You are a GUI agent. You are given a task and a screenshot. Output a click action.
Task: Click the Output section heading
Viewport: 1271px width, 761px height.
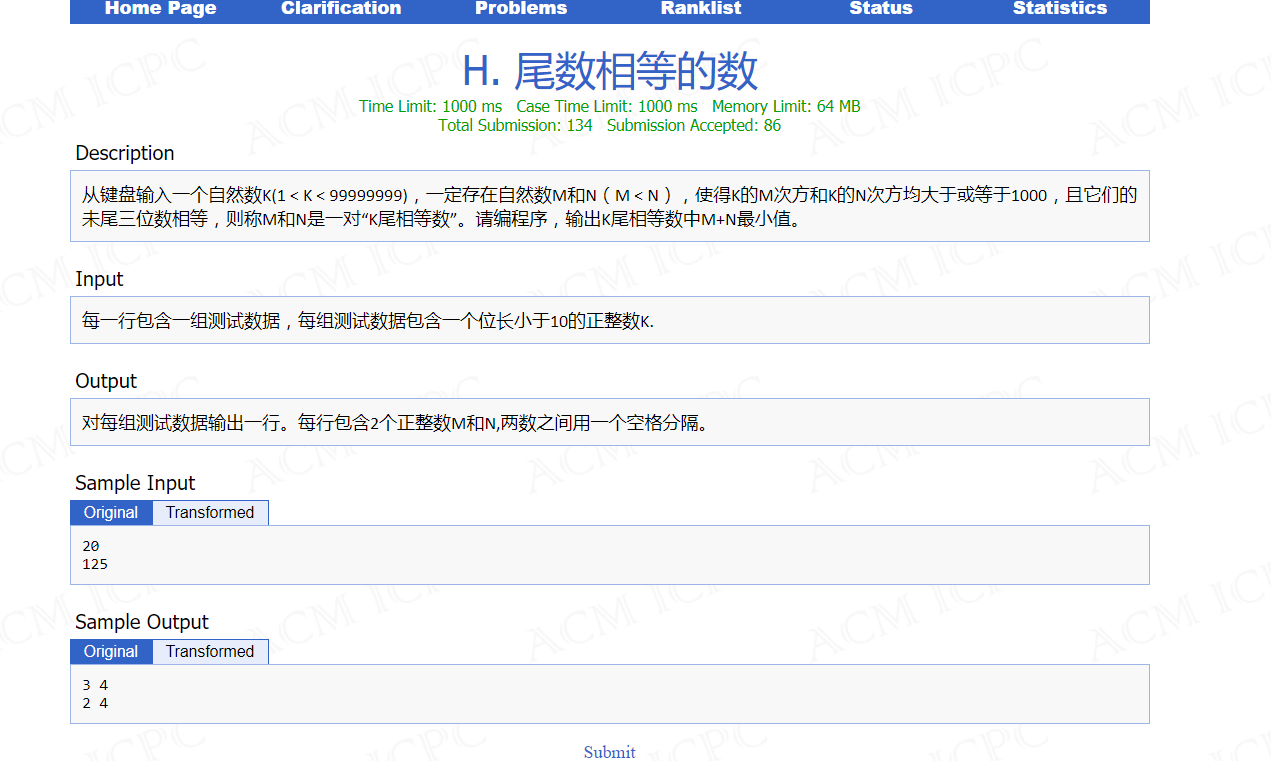coord(106,381)
